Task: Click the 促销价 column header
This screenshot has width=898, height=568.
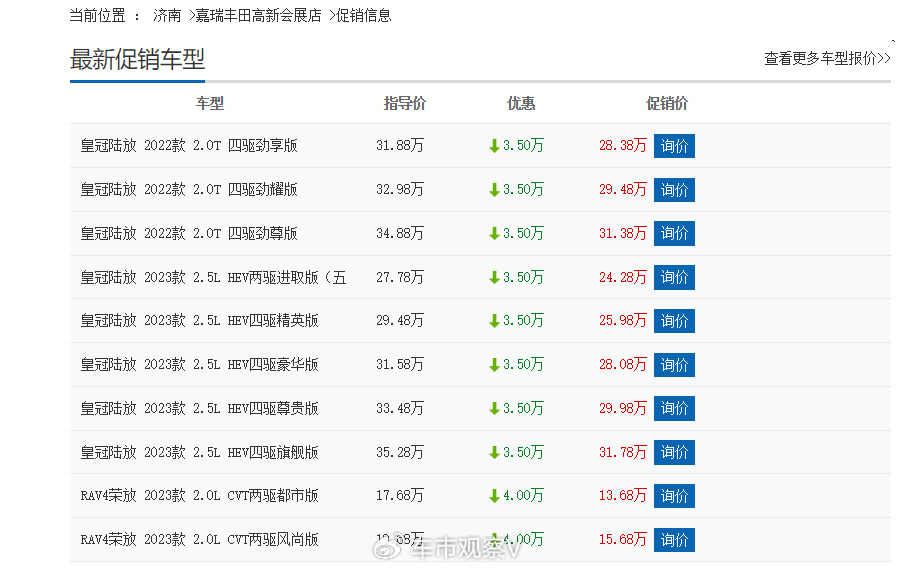Action: click(667, 104)
